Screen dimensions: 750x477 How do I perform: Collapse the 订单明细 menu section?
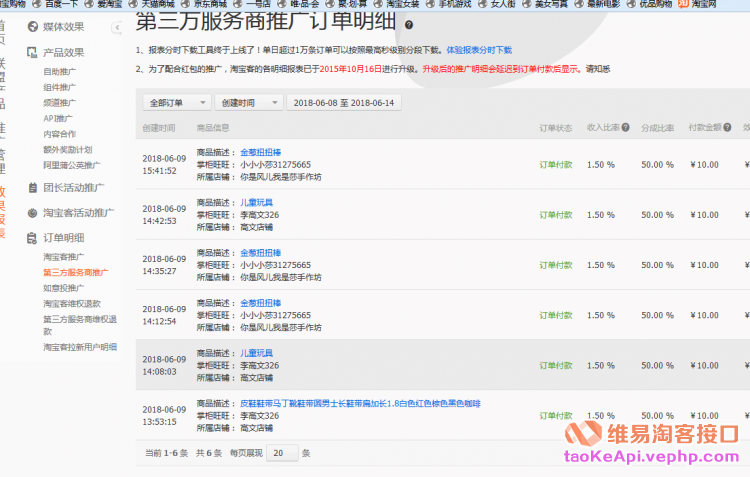click(x=64, y=238)
